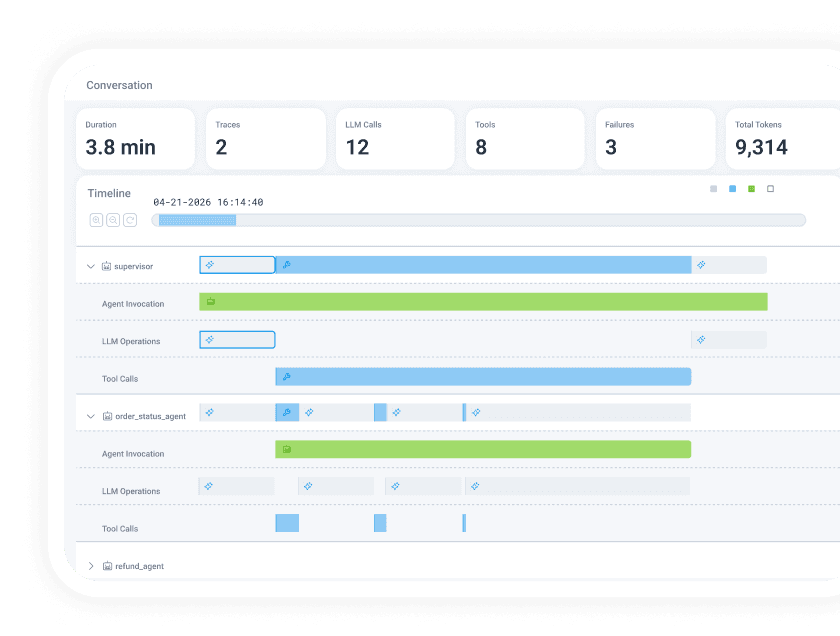The image size is (840, 636).
Task: Click Agent Invocation label under order_status_agent
Action: click(x=133, y=454)
